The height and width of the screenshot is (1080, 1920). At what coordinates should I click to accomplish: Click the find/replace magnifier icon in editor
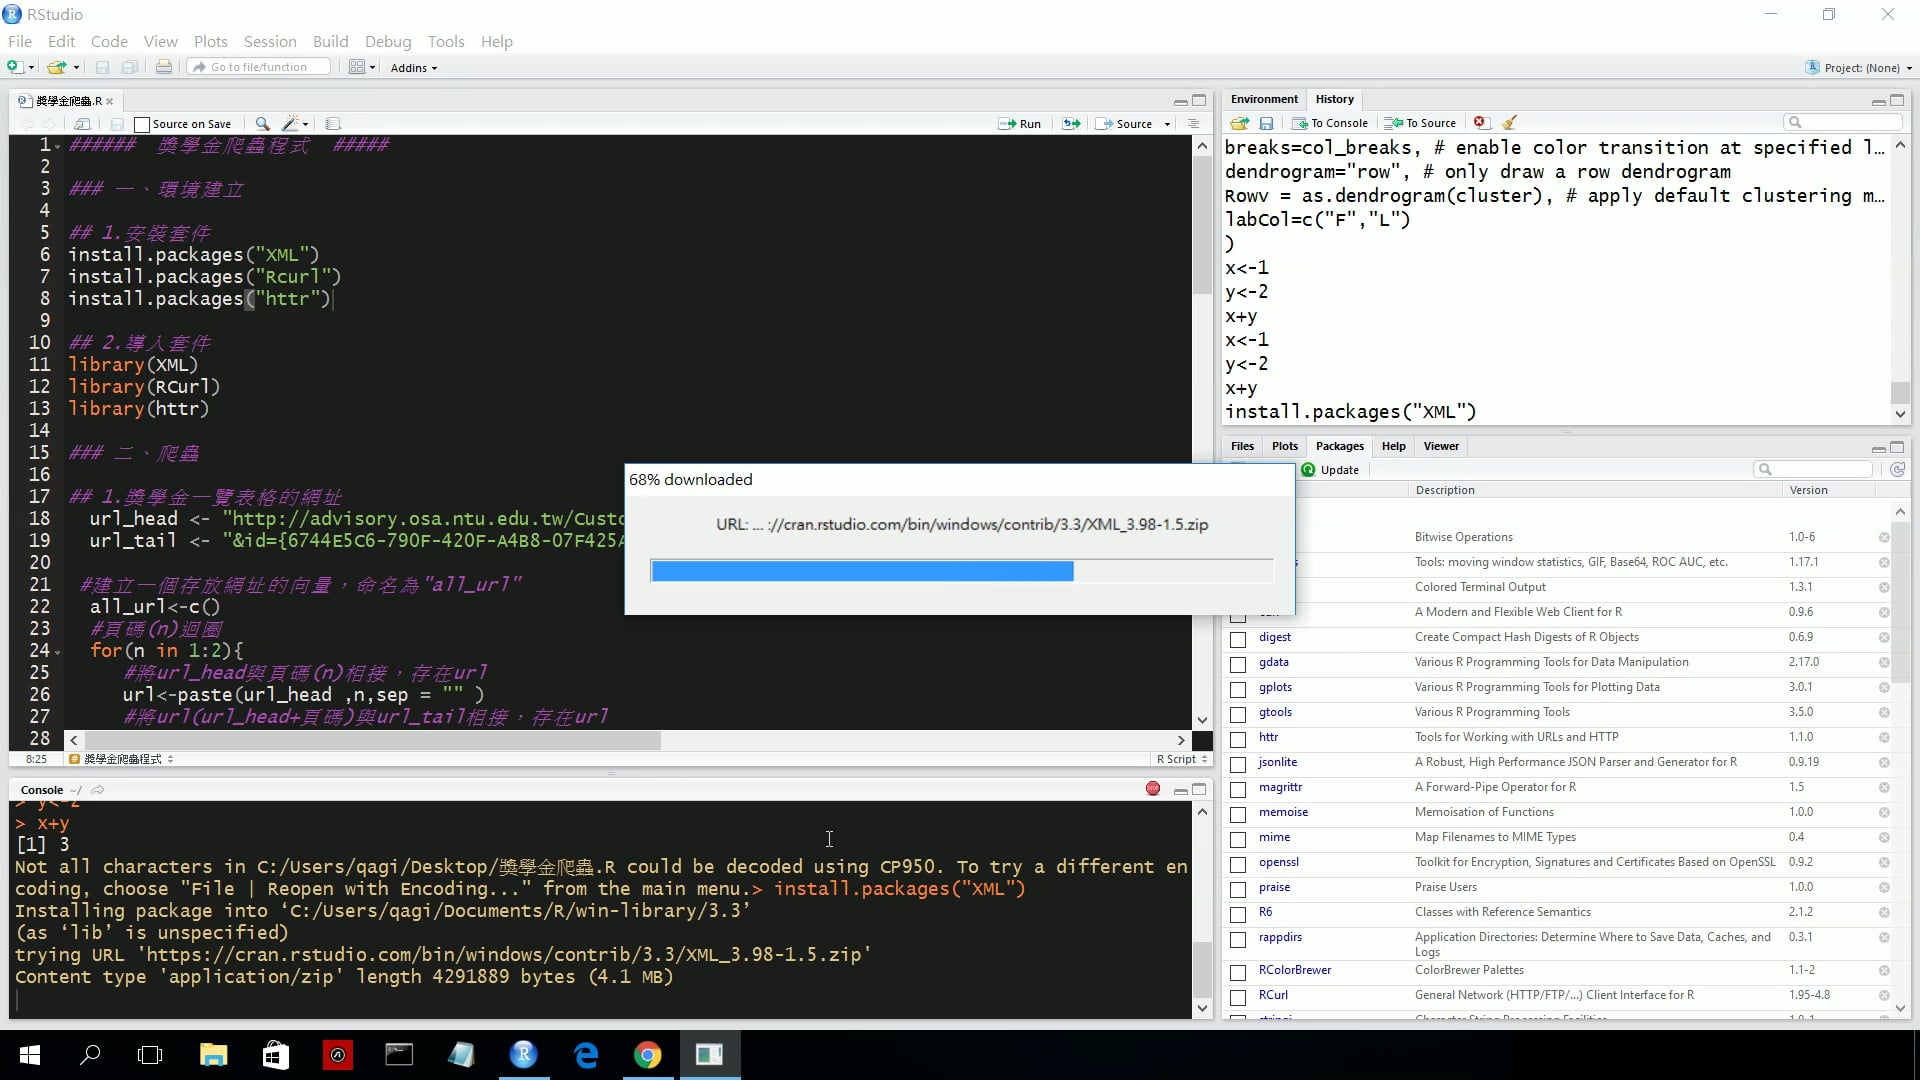pyautogui.click(x=262, y=124)
